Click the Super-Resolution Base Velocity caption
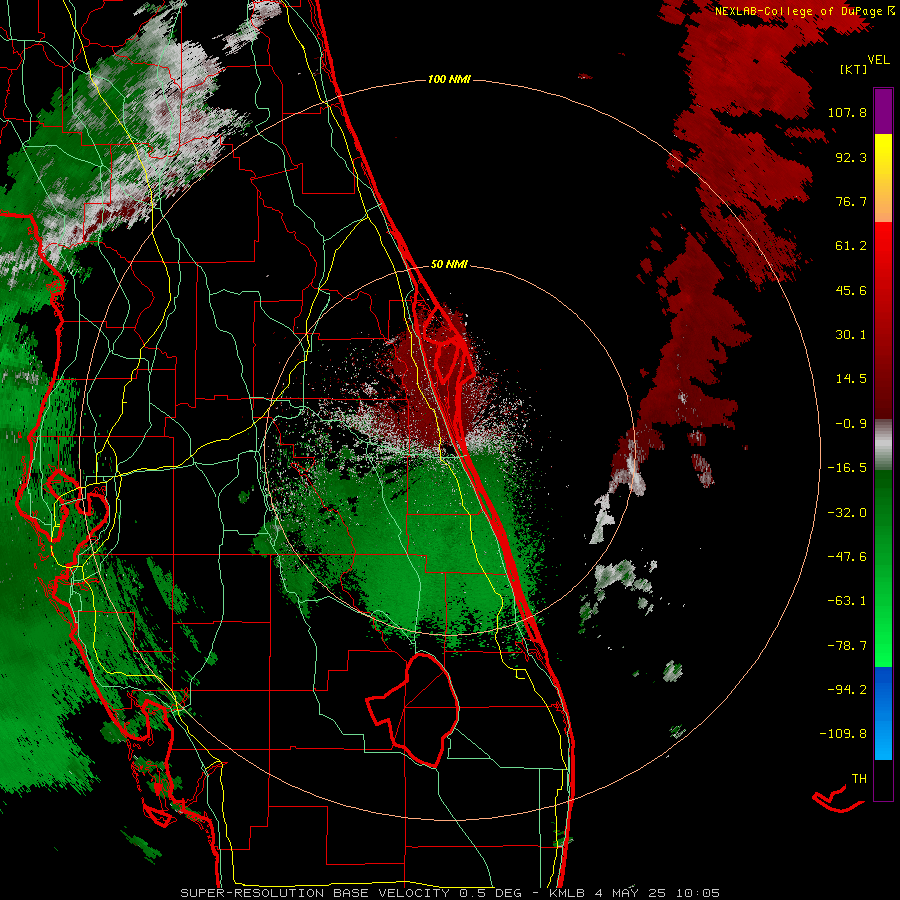This screenshot has height=900, width=900. pos(449,893)
